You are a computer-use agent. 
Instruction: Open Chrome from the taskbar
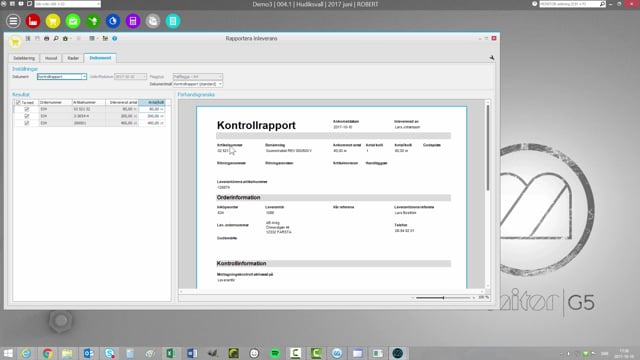point(47,353)
